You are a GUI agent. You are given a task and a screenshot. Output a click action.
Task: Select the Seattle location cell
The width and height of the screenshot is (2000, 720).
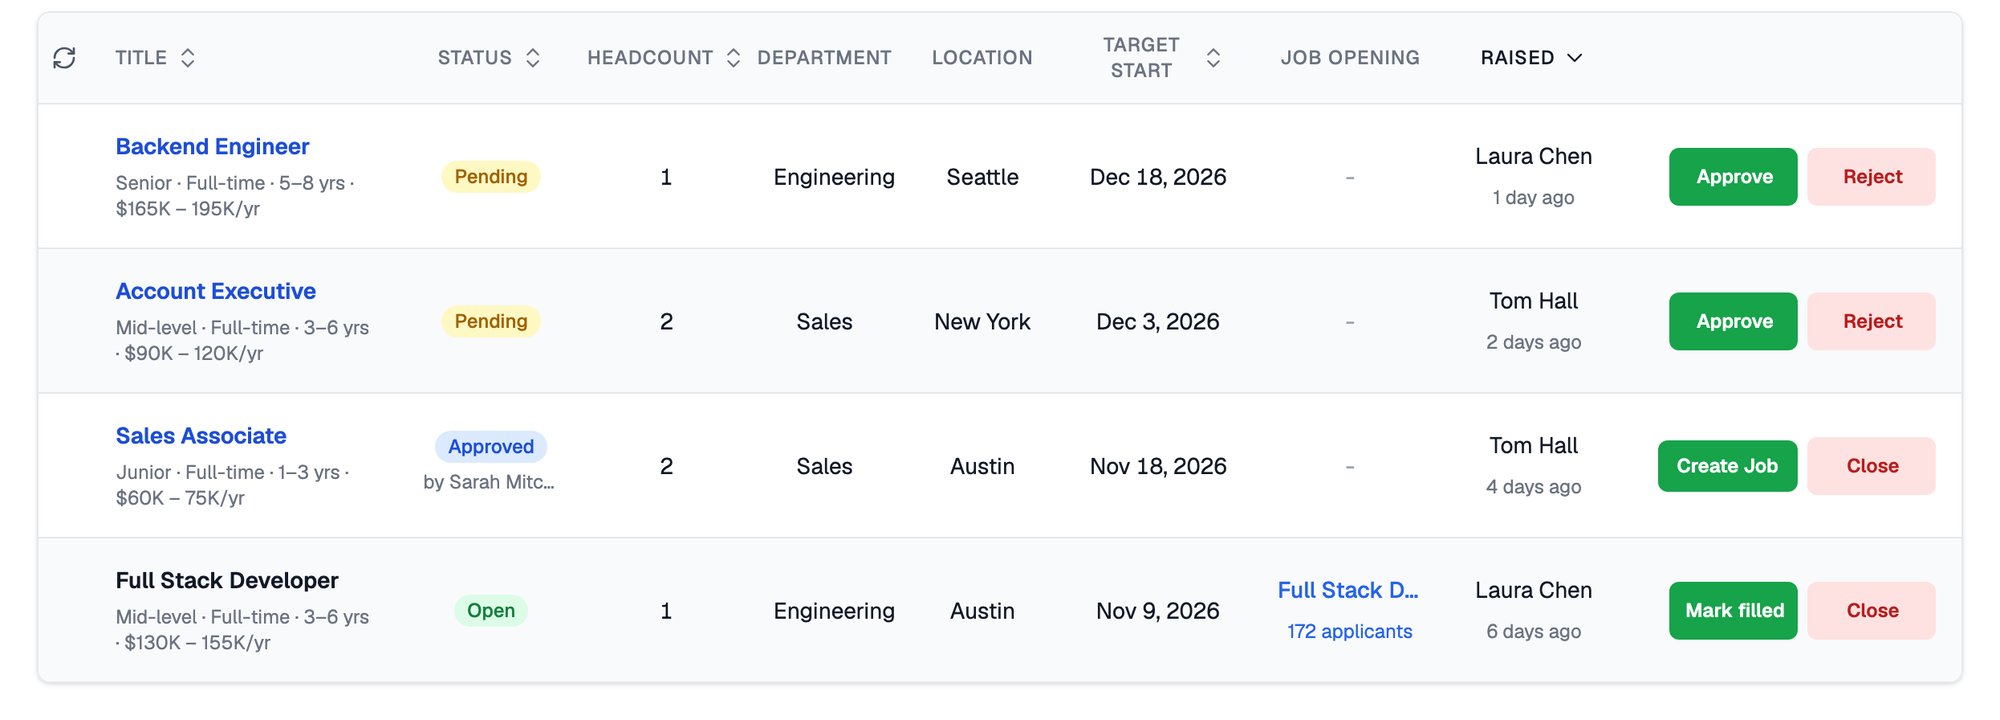pos(982,177)
